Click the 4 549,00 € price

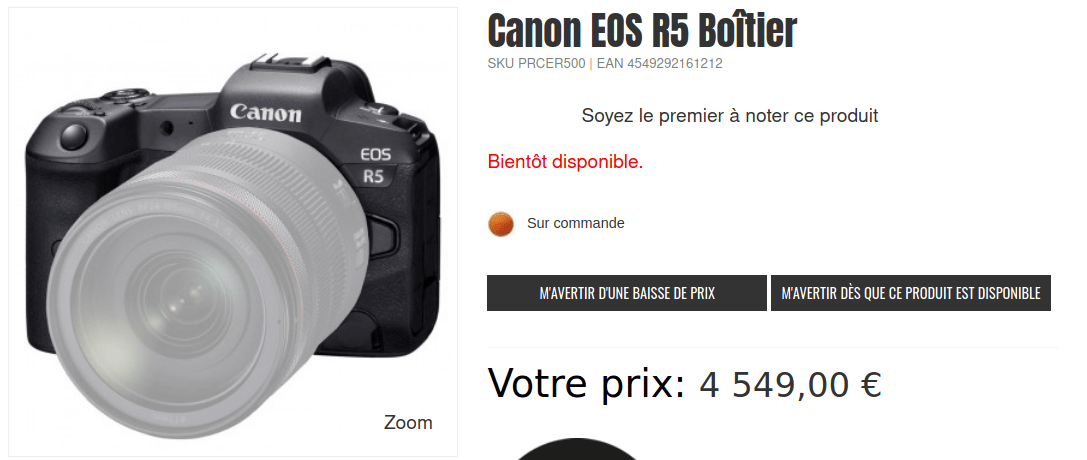click(x=790, y=384)
